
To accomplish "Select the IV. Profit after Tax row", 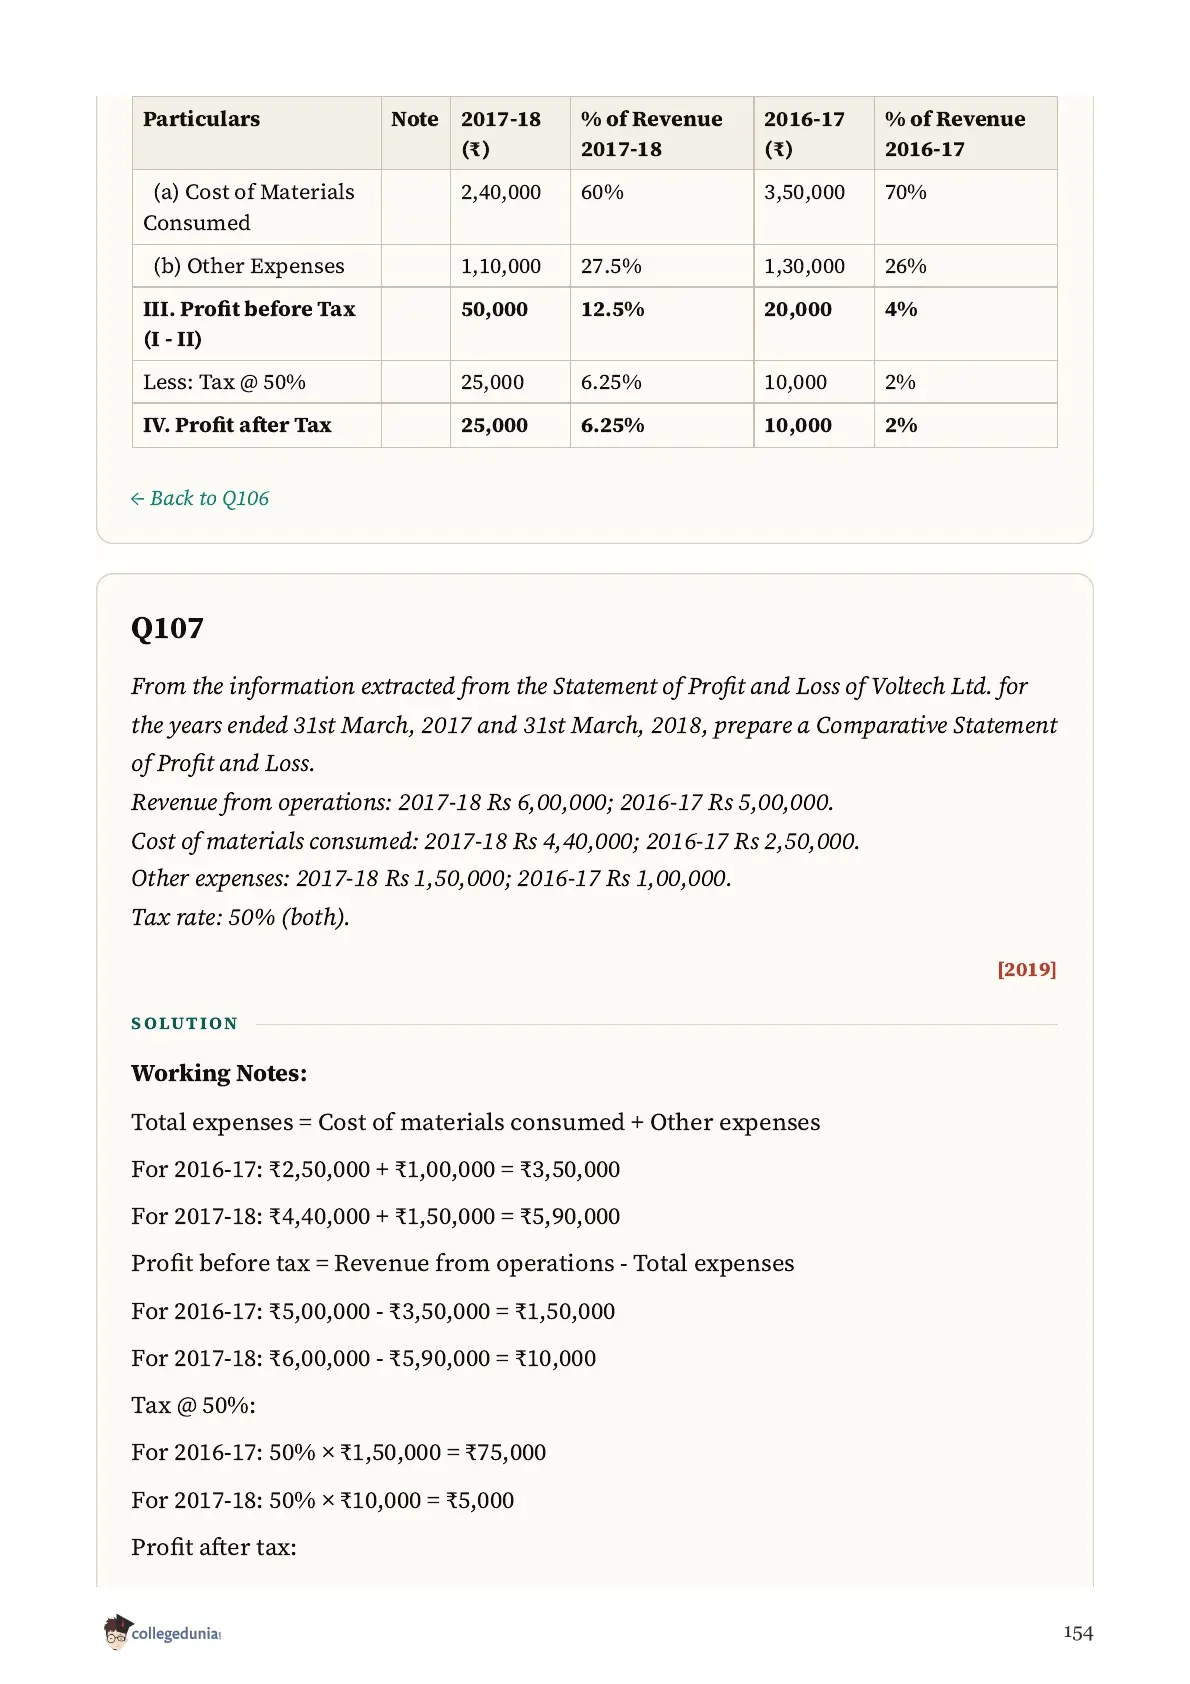I will click(595, 425).
